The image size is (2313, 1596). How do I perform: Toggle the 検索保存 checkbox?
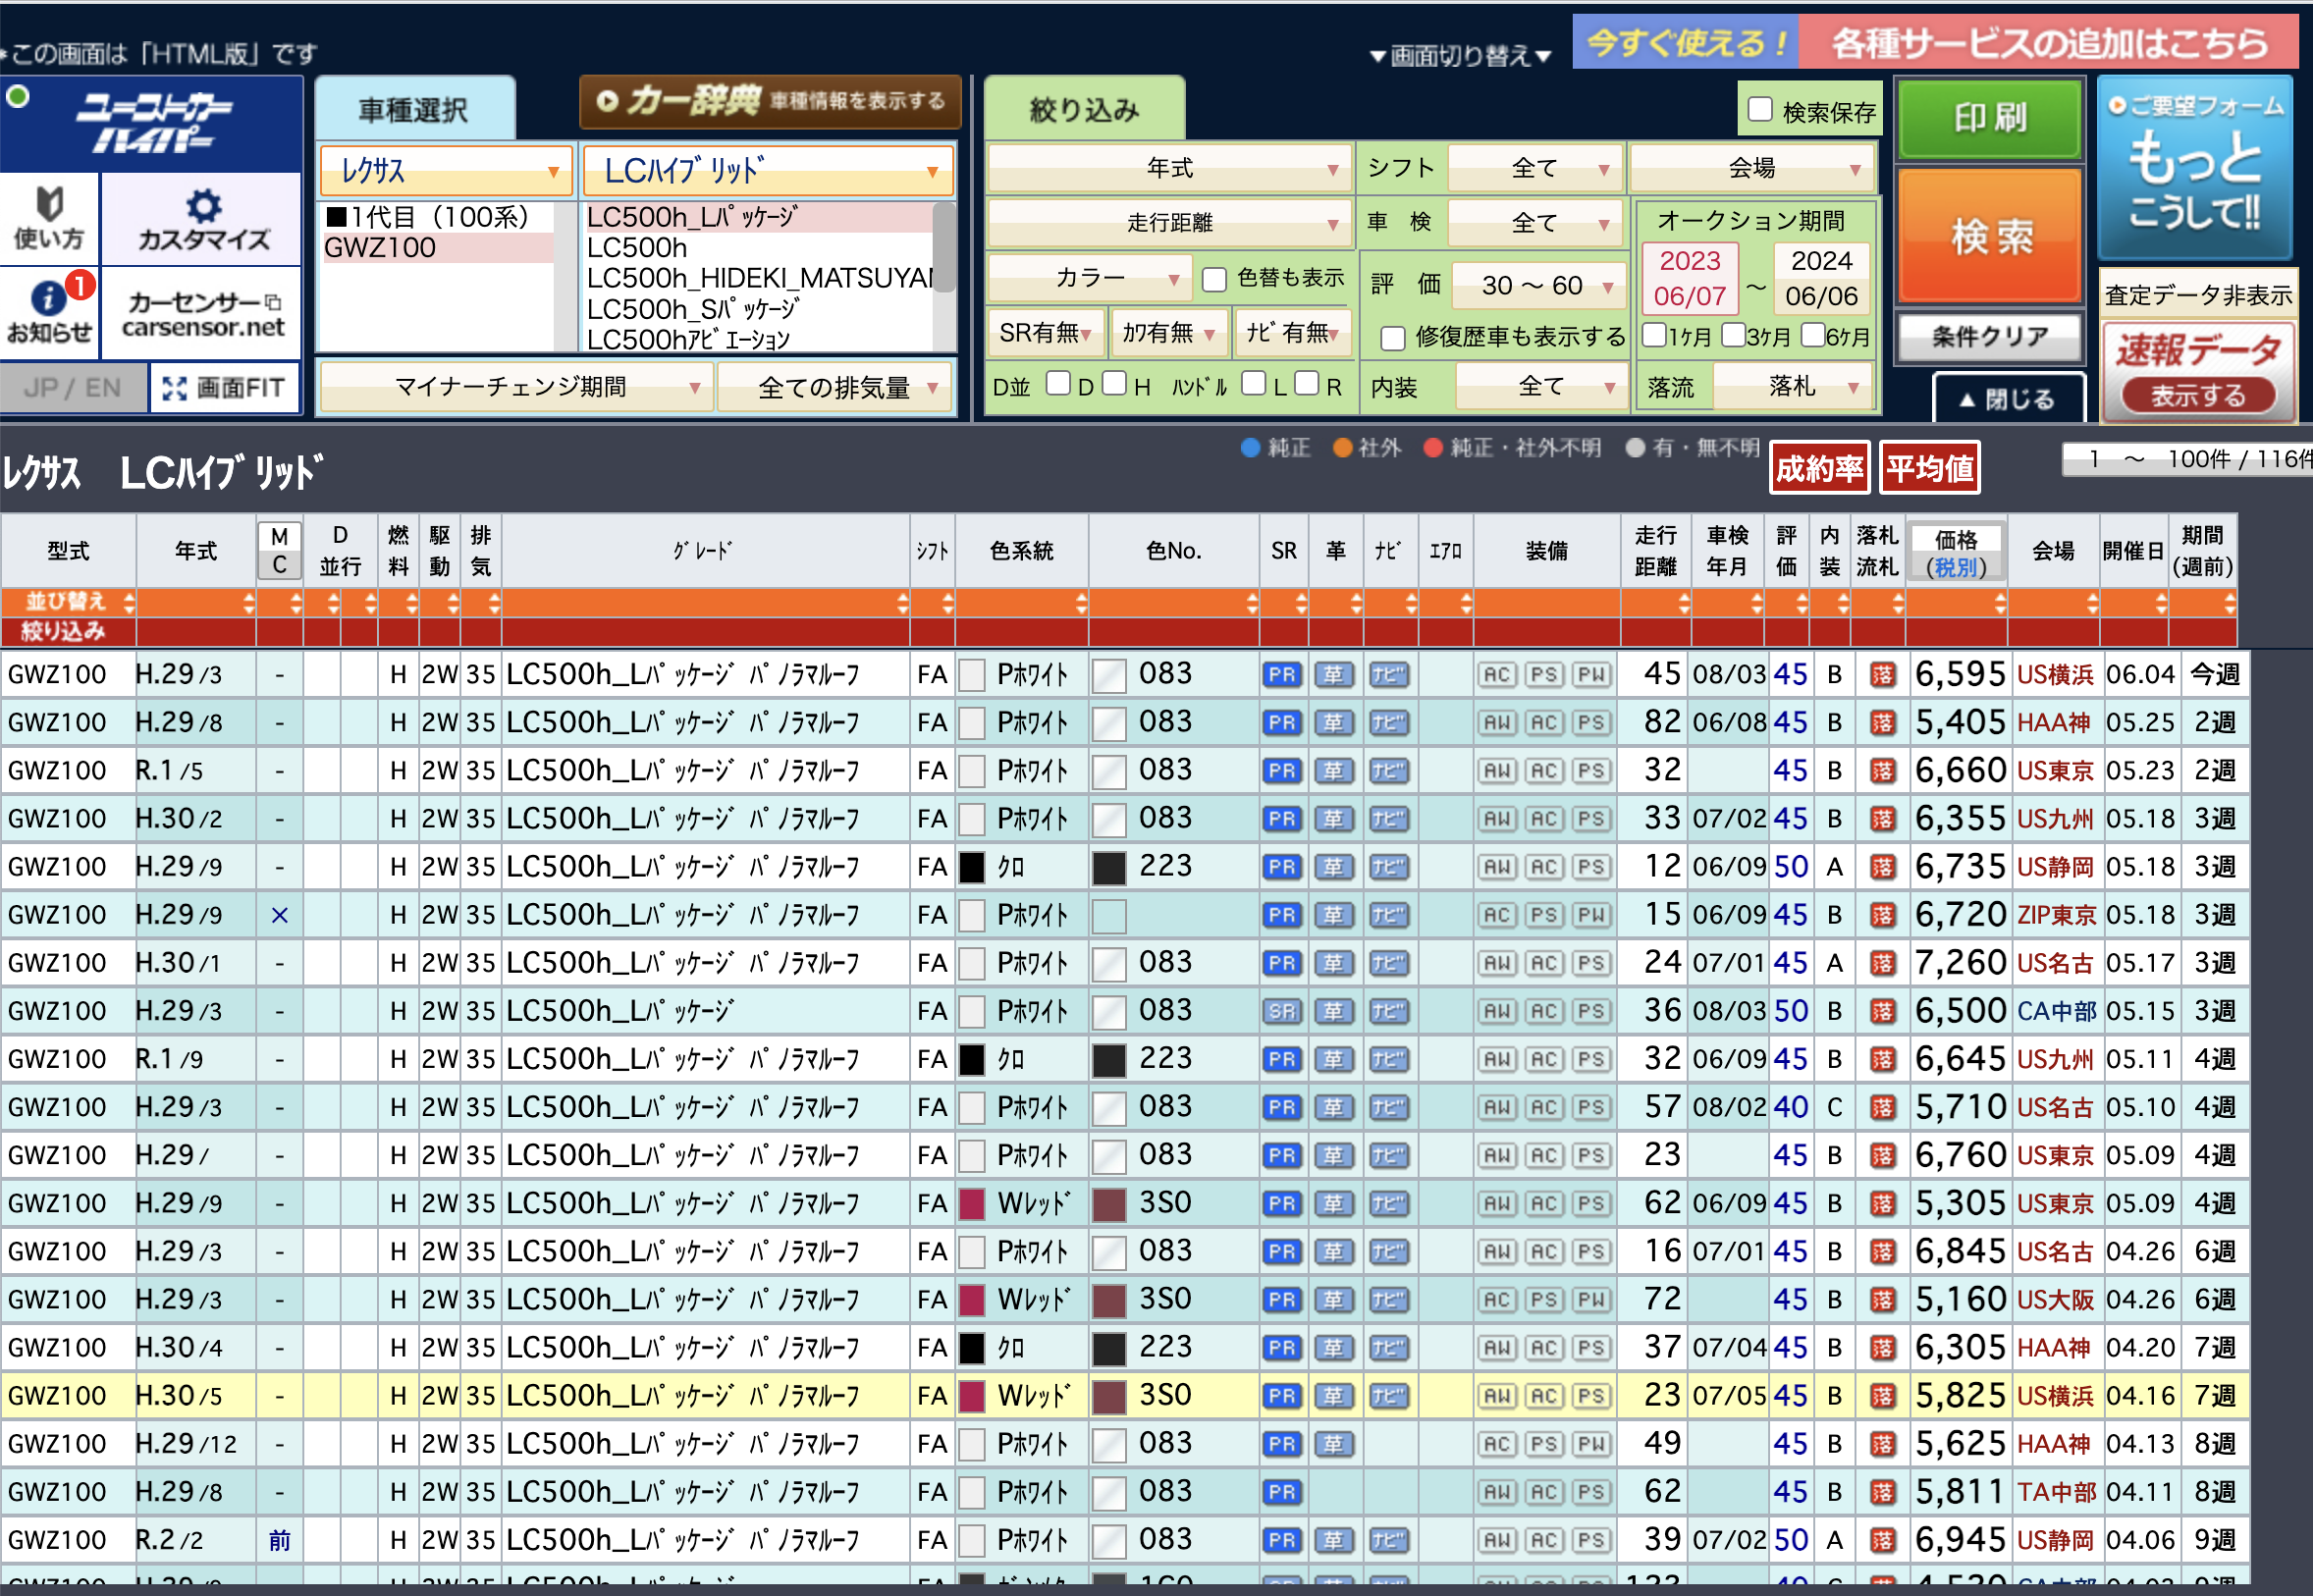coord(1759,110)
